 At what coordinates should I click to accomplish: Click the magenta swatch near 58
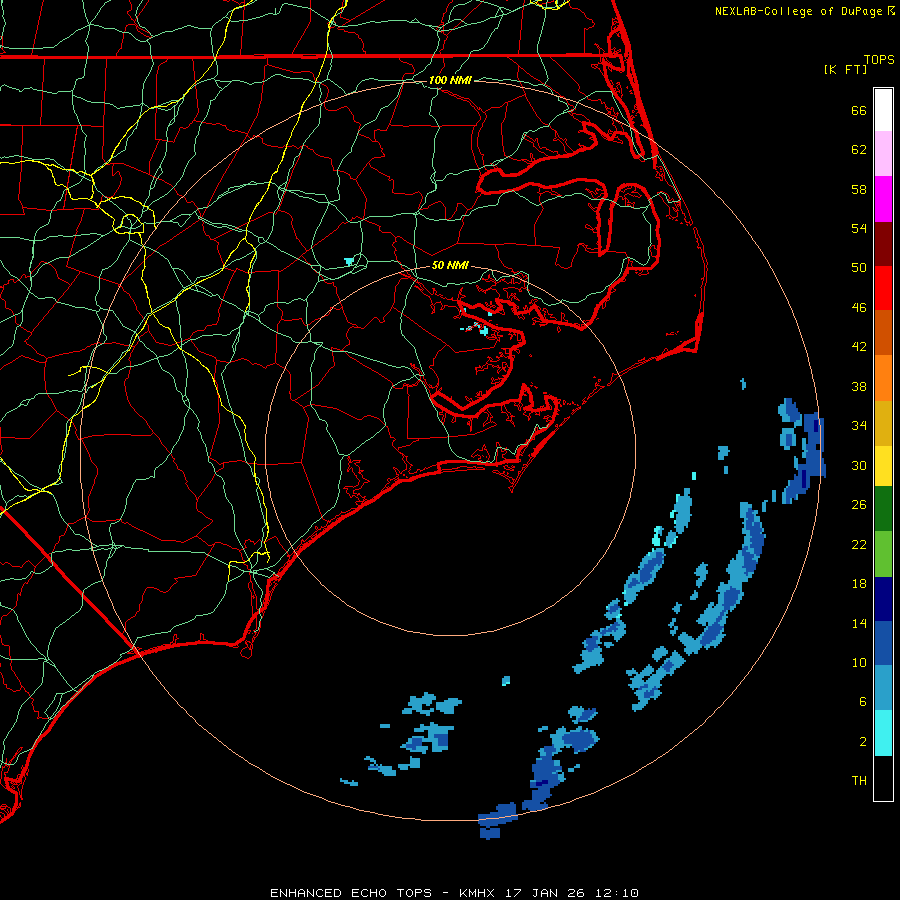tap(883, 199)
